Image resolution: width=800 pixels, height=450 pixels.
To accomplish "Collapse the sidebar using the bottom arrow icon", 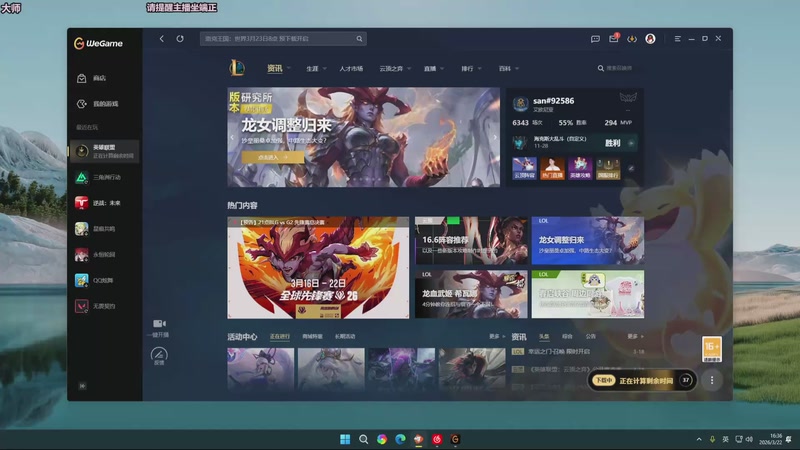I will (82, 386).
